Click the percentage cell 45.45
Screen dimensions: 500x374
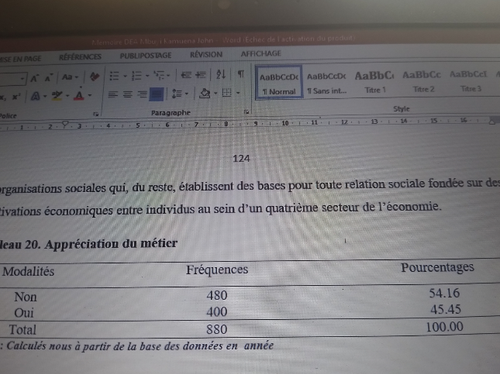[446, 310]
